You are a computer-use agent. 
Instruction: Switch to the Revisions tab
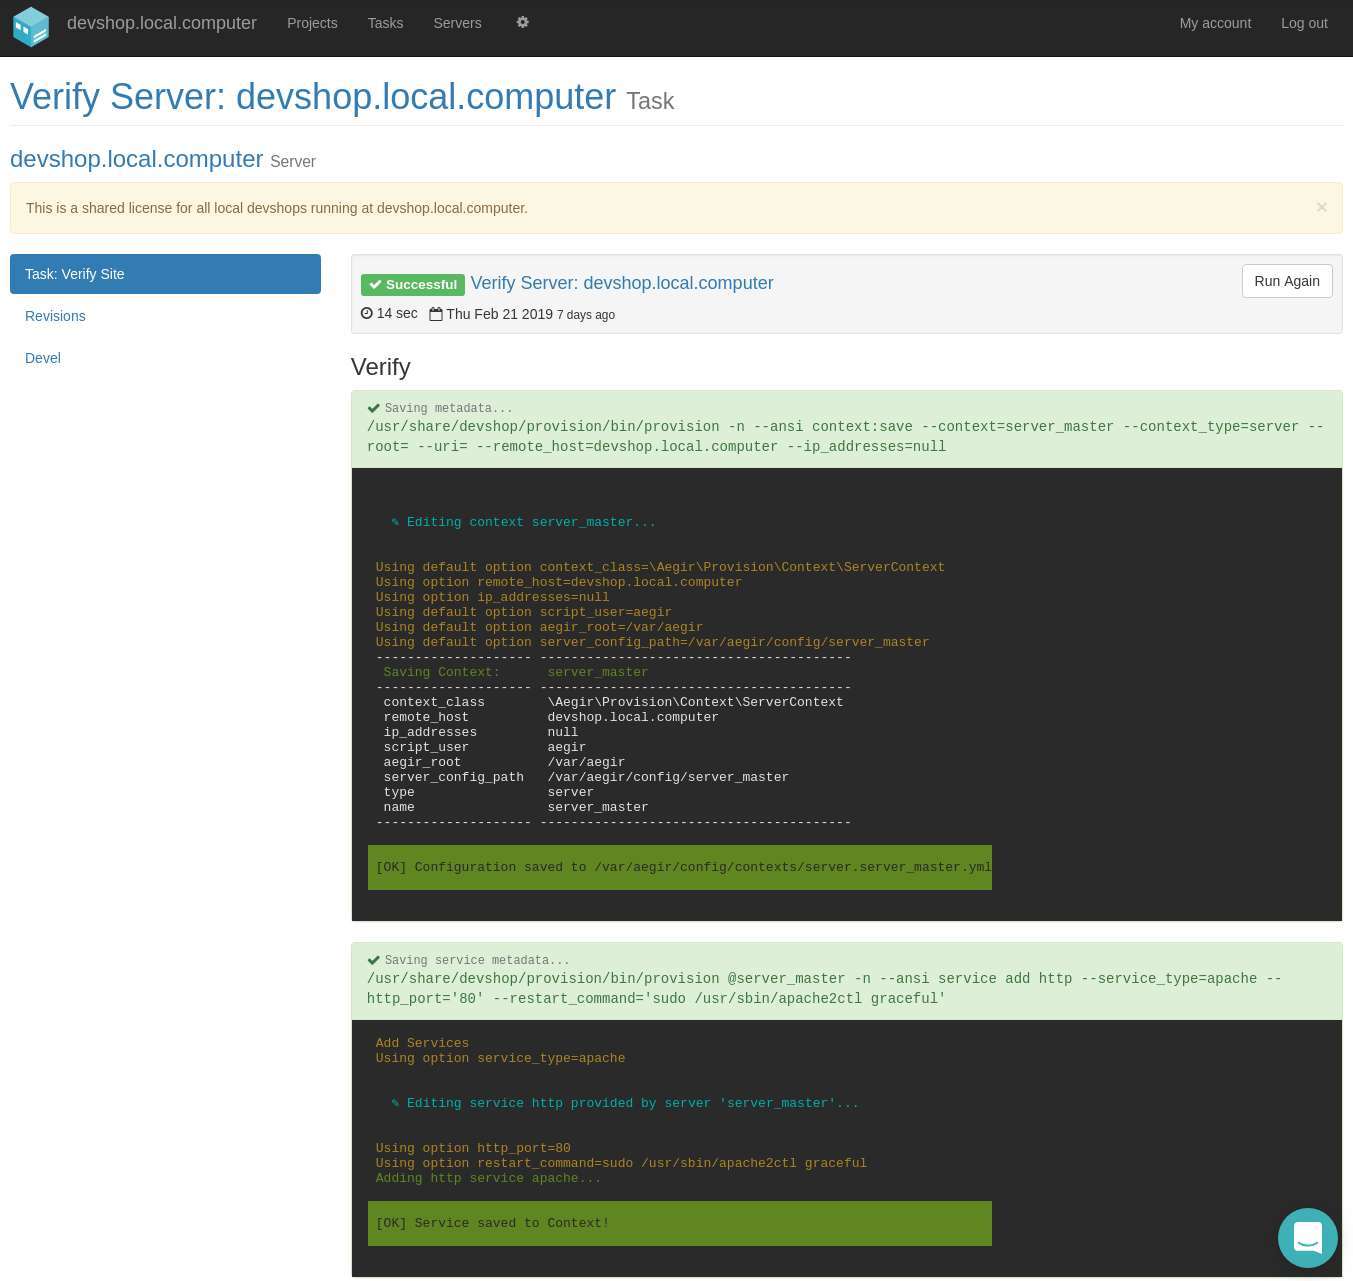coord(55,316)
